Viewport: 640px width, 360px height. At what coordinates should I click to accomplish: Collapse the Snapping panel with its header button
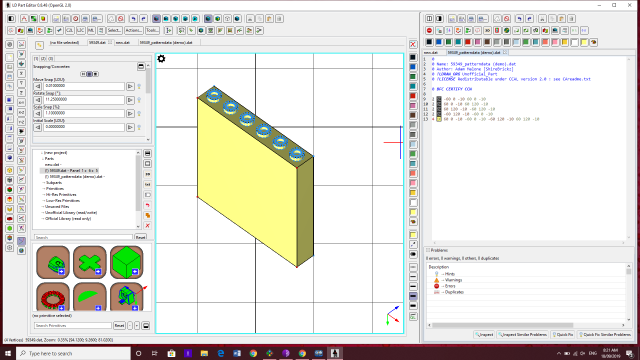[141, 66]
